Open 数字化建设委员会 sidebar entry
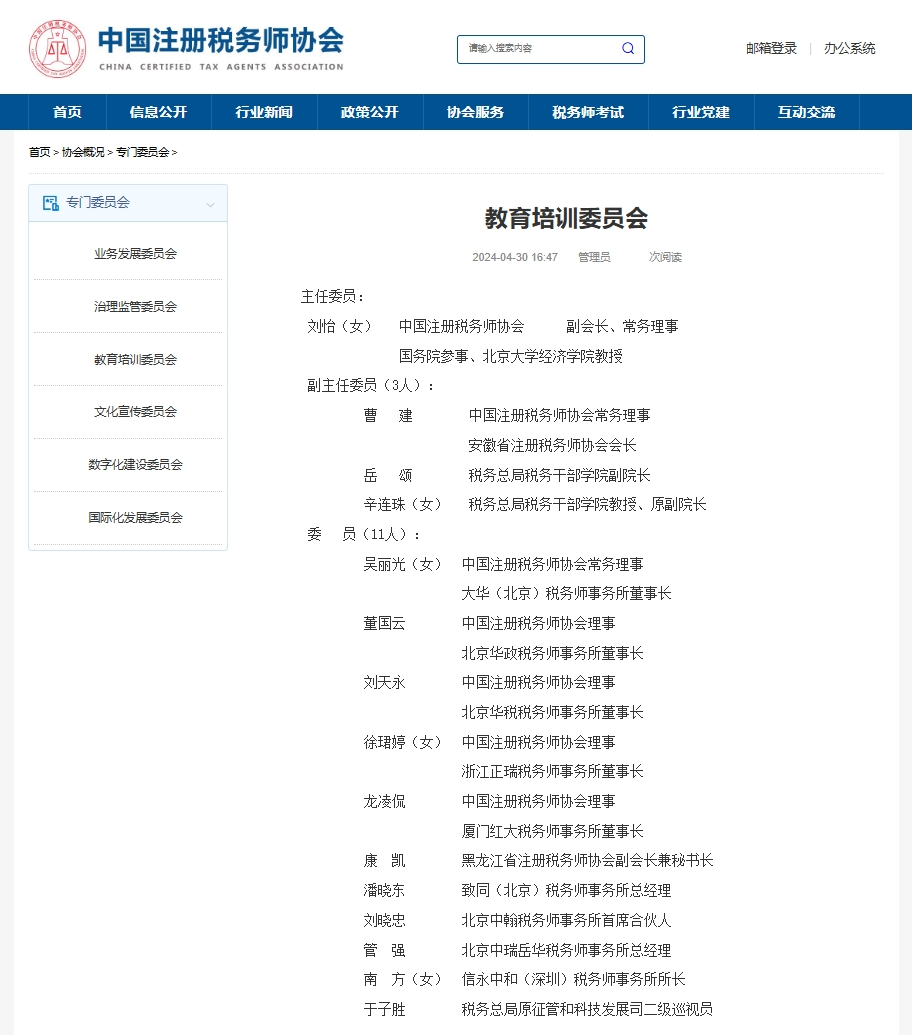This screenshot has width=912, height=1035. [135, 465]
